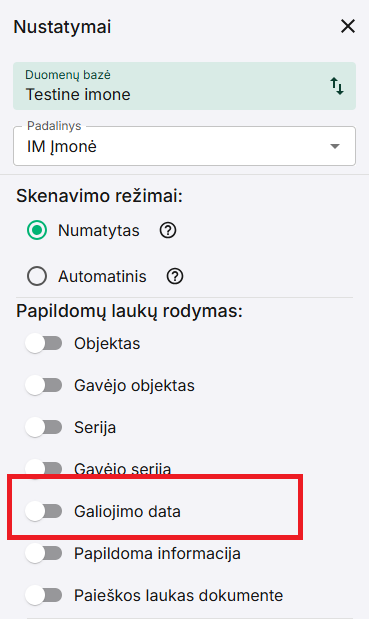Open help icon next to Numatytas
The height and width of the screenshot is (619, 369).
click(168, 230)
